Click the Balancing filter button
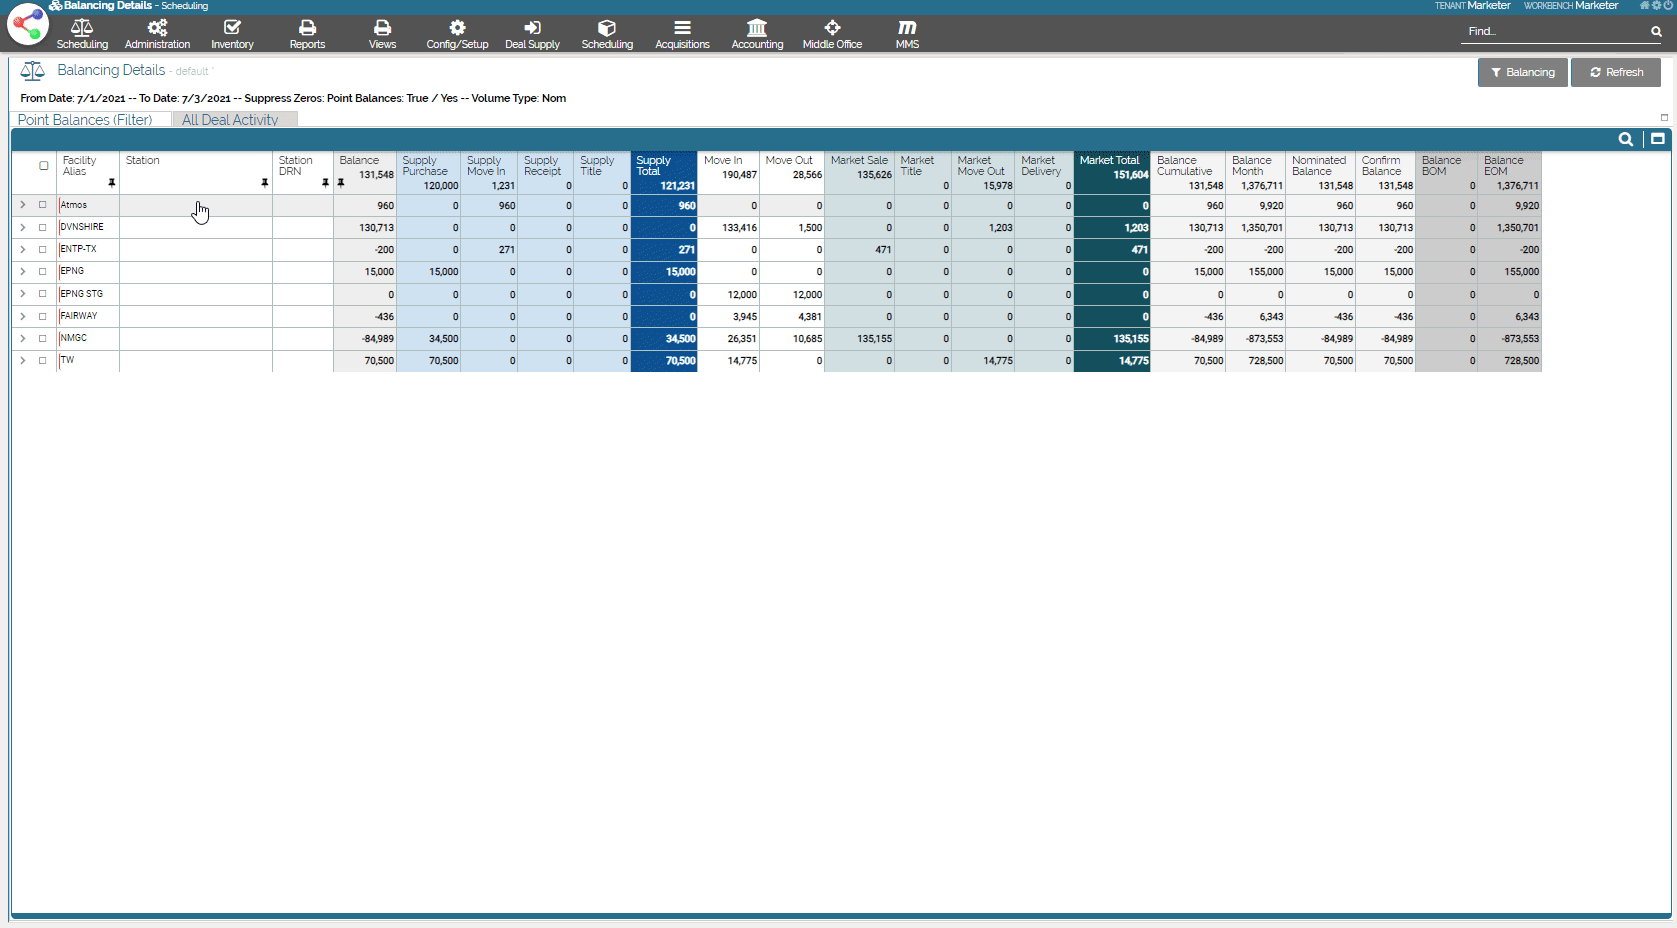The width and height of the screenshot is (1677, 928). pyautogui.click(x=1522, y=72)
